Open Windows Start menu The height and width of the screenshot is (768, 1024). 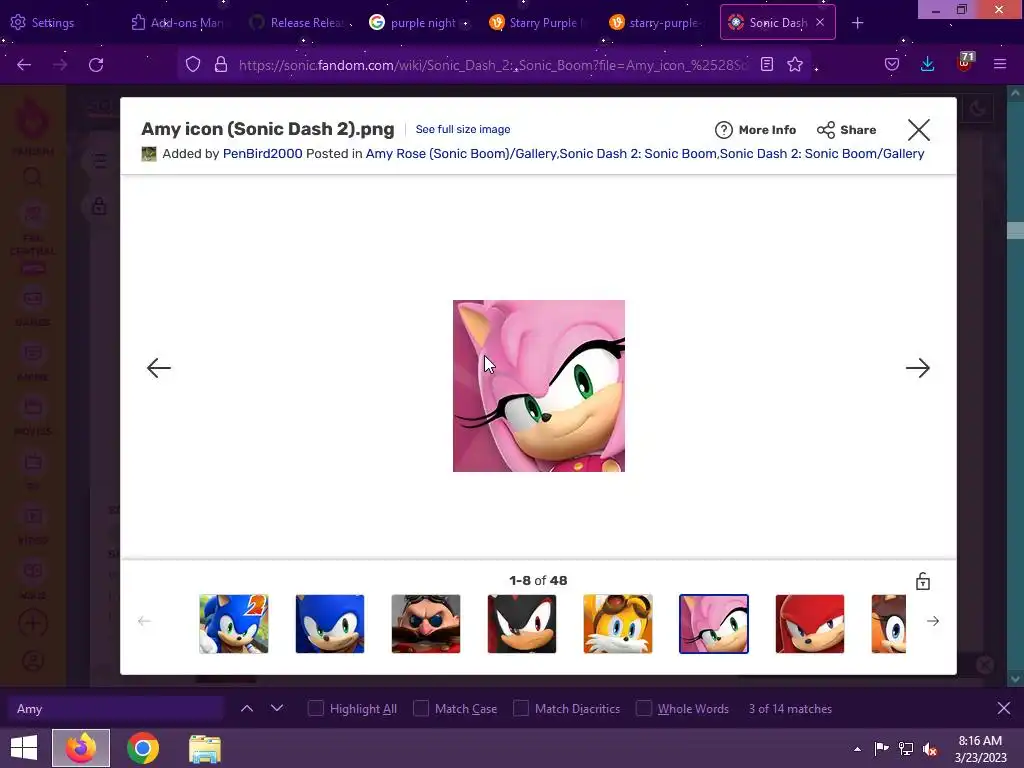(x=24, y=748)
